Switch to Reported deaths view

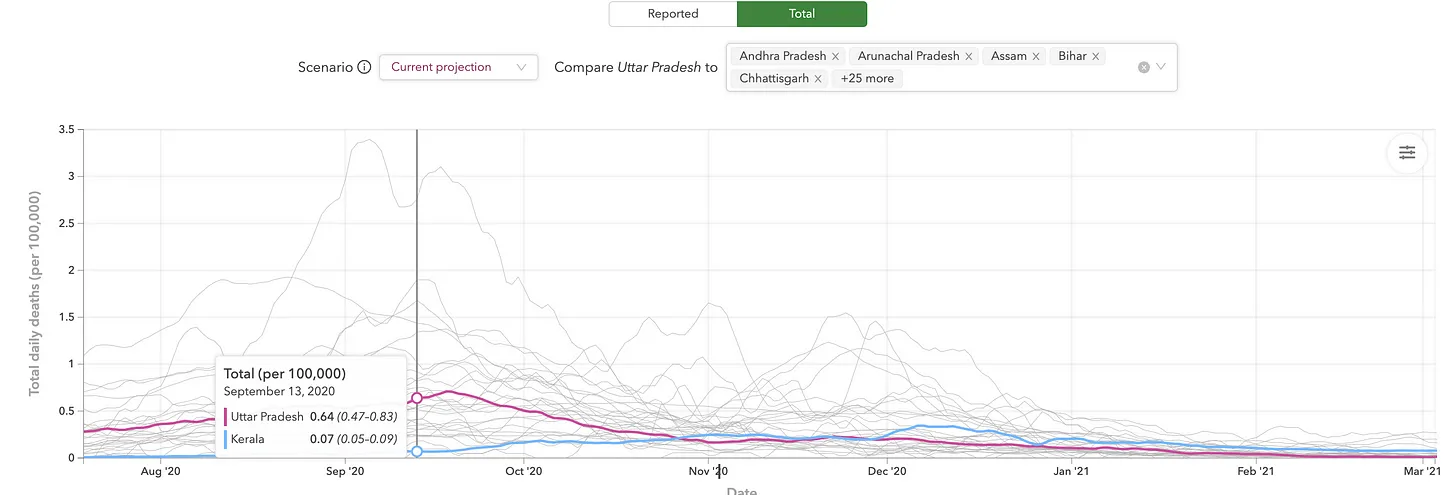click(x=673, y=14)
